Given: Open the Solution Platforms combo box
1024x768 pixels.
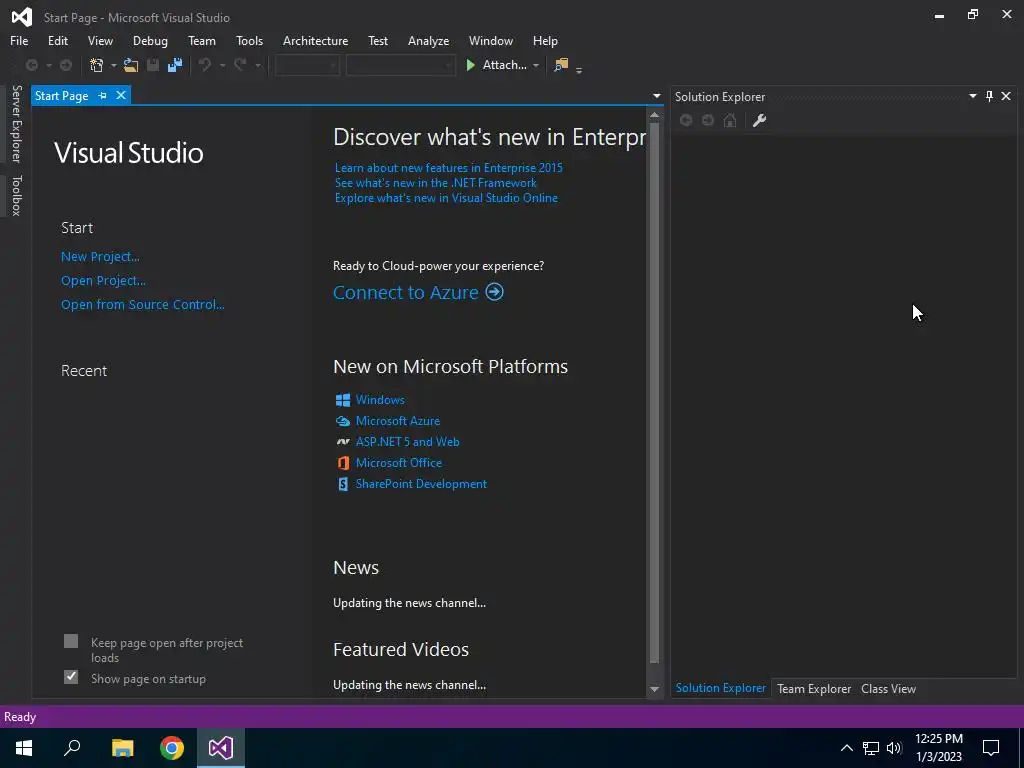Looking at the screenshot, I should [x=400, y=65].
